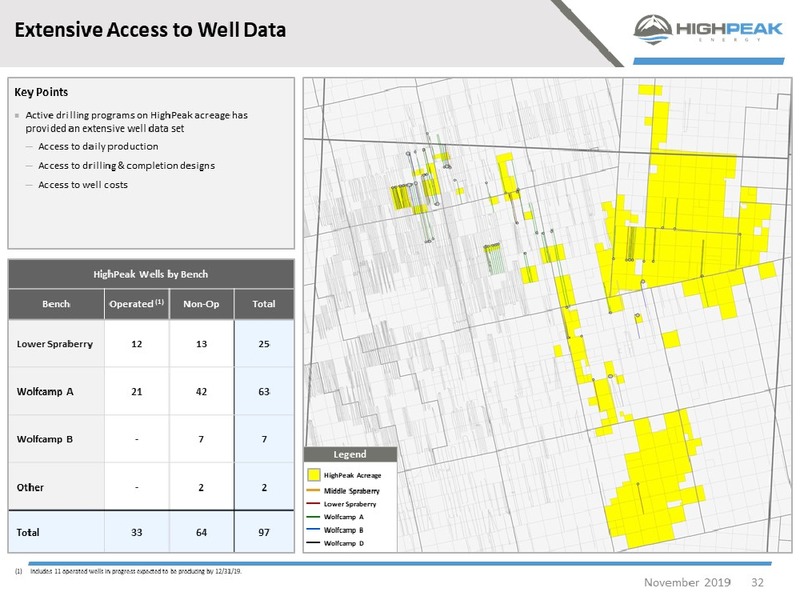Click Total row Non-Op value 64
800x600 pixels.
(x=202, y=533)
